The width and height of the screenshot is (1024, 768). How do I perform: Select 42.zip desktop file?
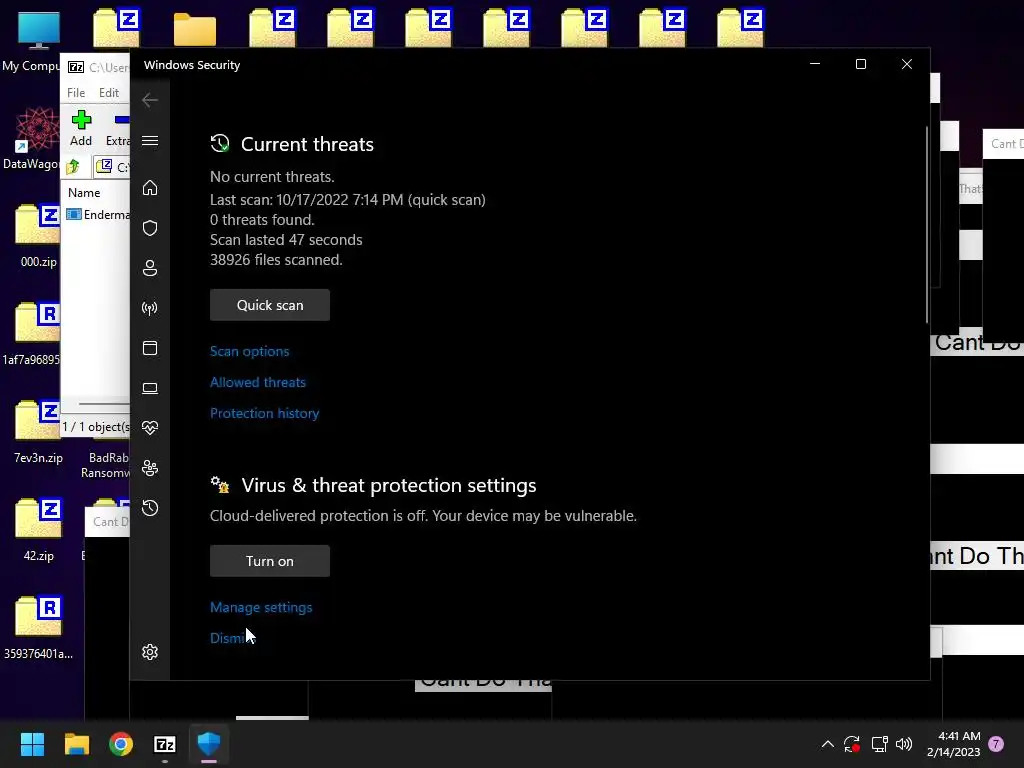39,530
